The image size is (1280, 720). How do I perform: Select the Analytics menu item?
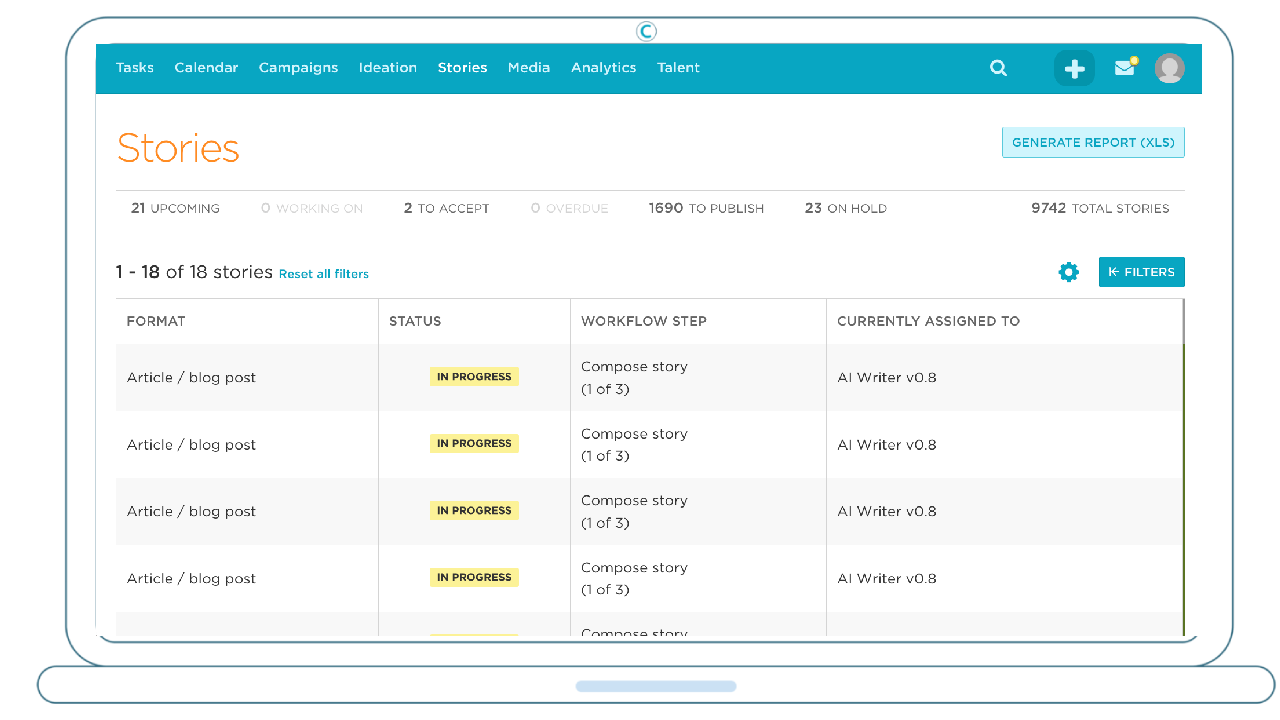point(603,68)
